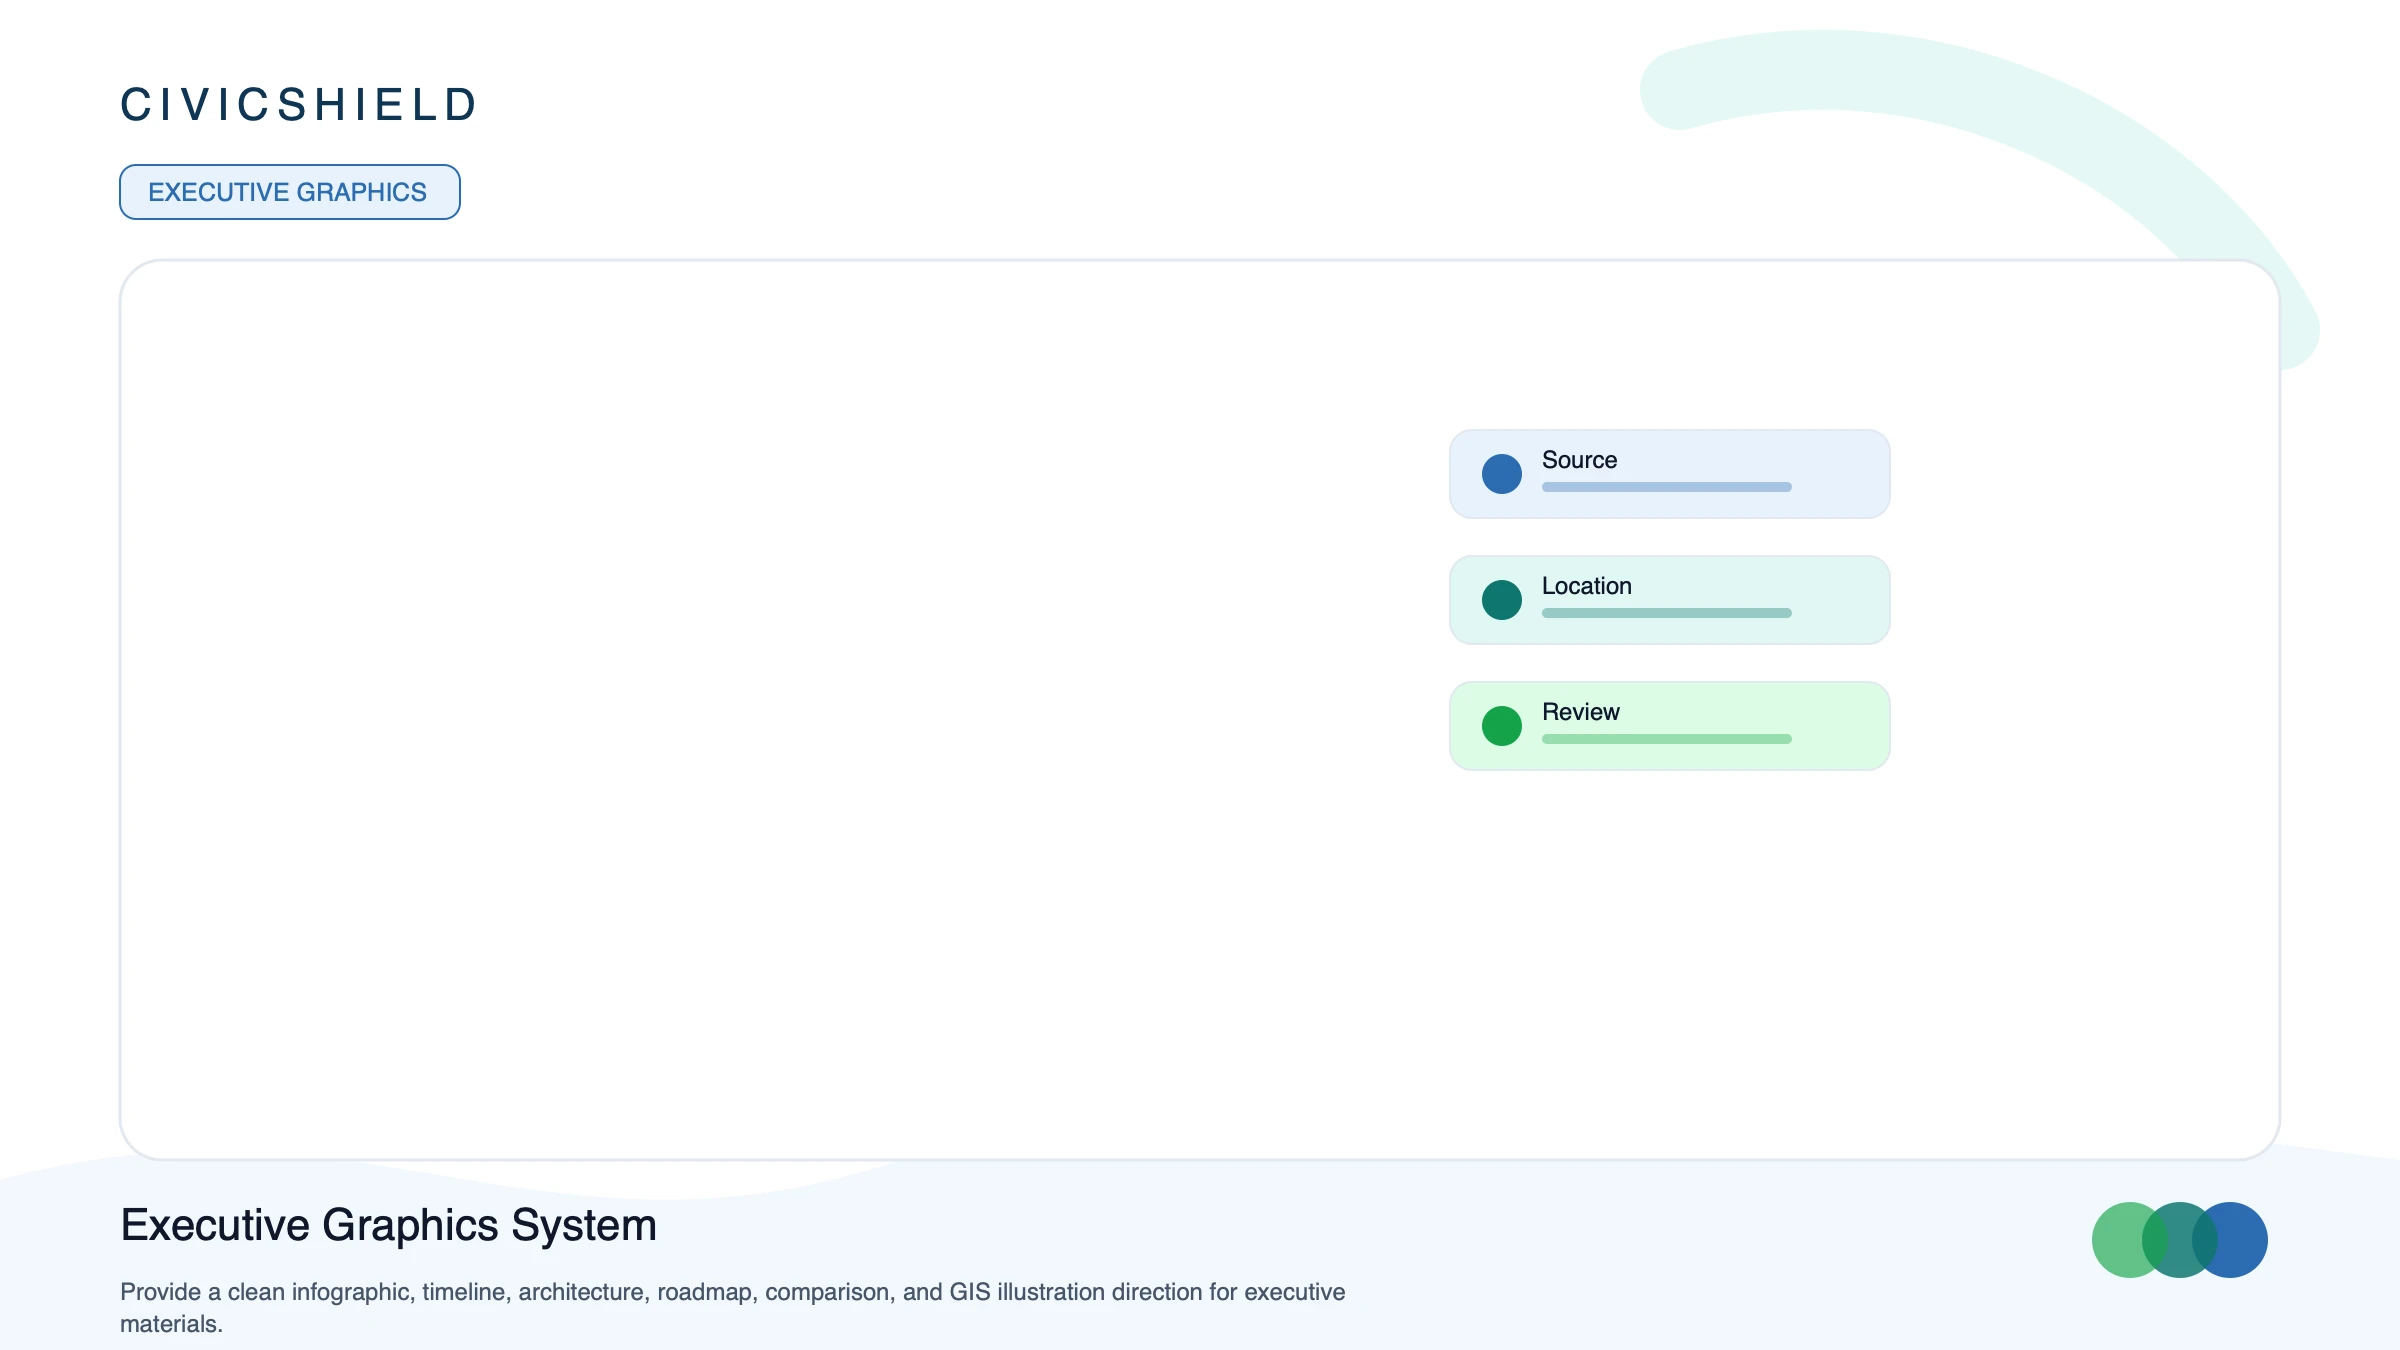The width and height of the screenshot is (2400, 1350).
Task: Click the teal Location dot icon
Action: (x=1501, y=600)
